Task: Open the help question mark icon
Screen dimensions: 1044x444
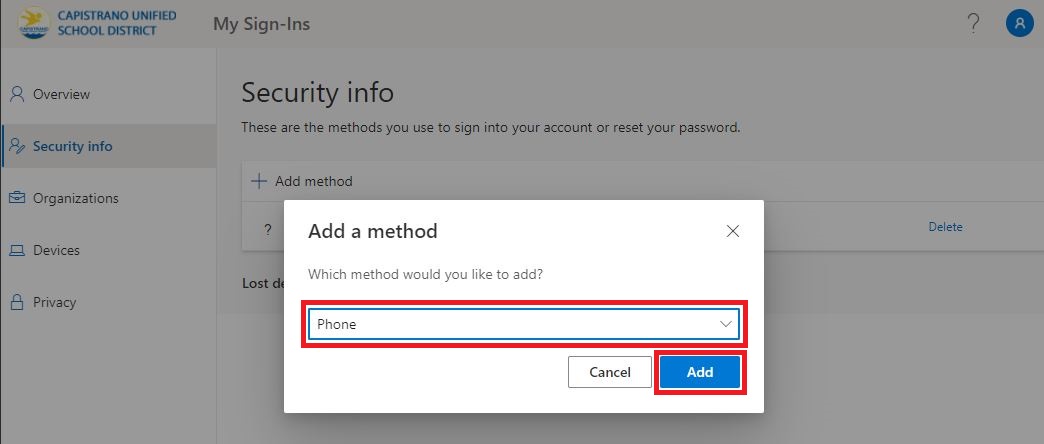Action: pos(973,24)
